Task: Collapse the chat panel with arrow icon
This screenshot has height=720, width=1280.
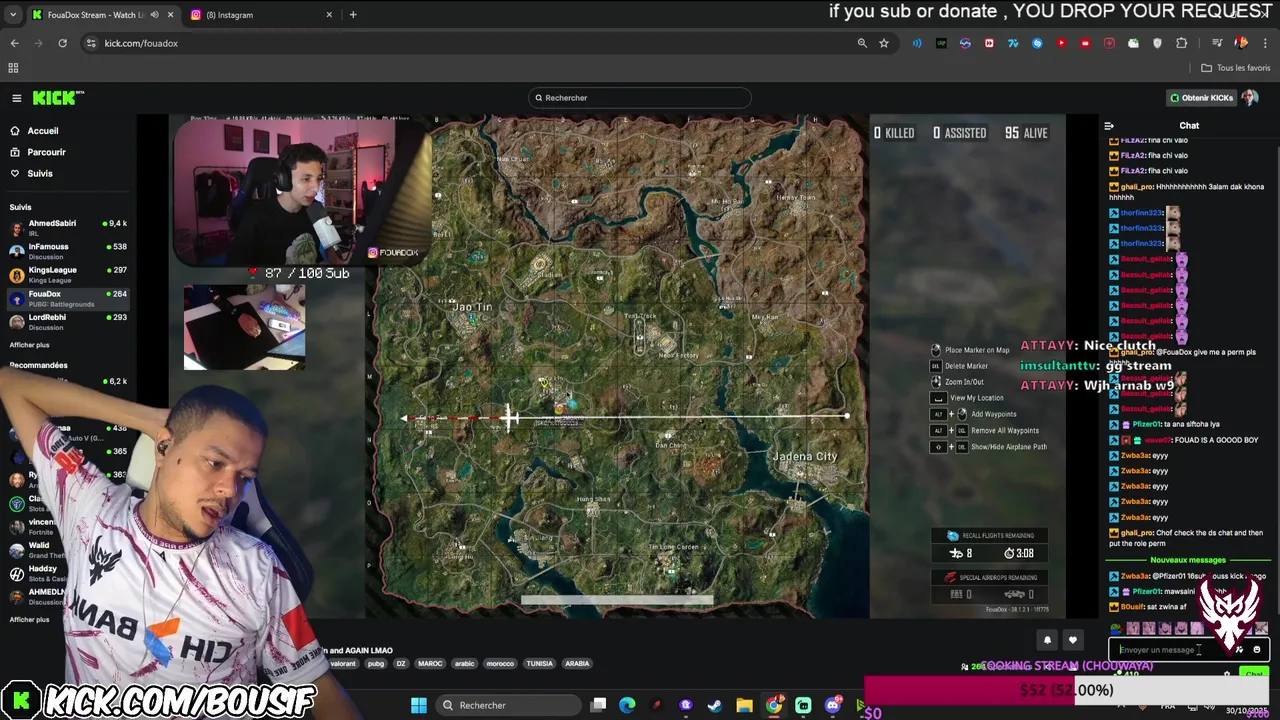Action: click(1109, 126)
